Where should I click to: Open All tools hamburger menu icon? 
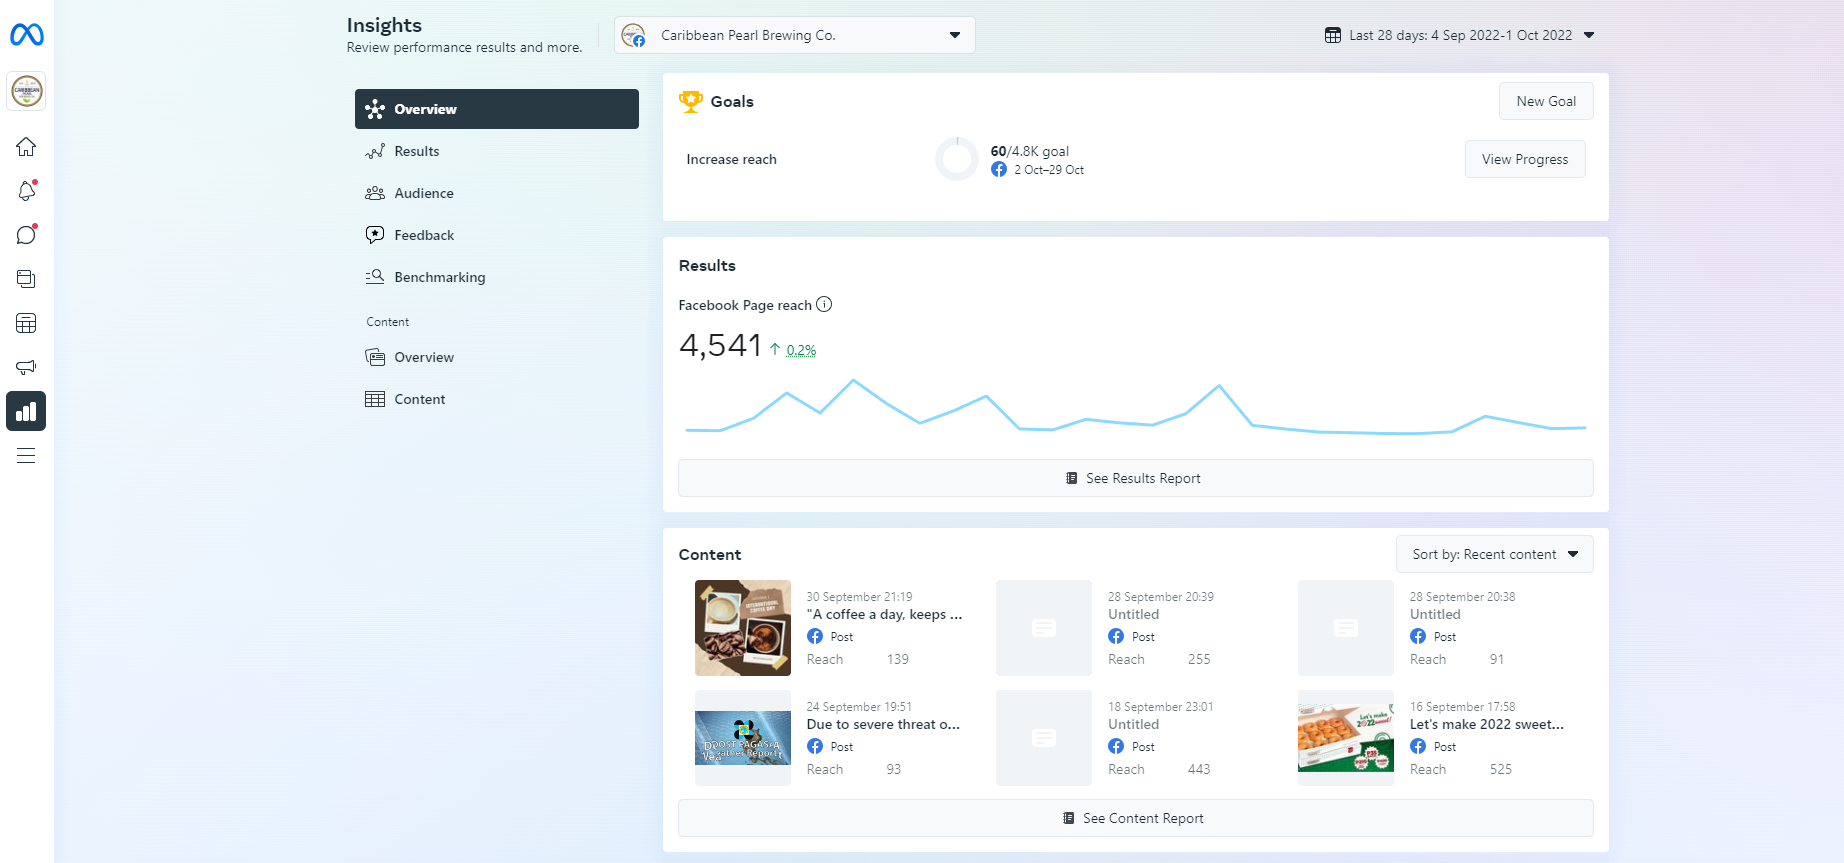point(26,456)
